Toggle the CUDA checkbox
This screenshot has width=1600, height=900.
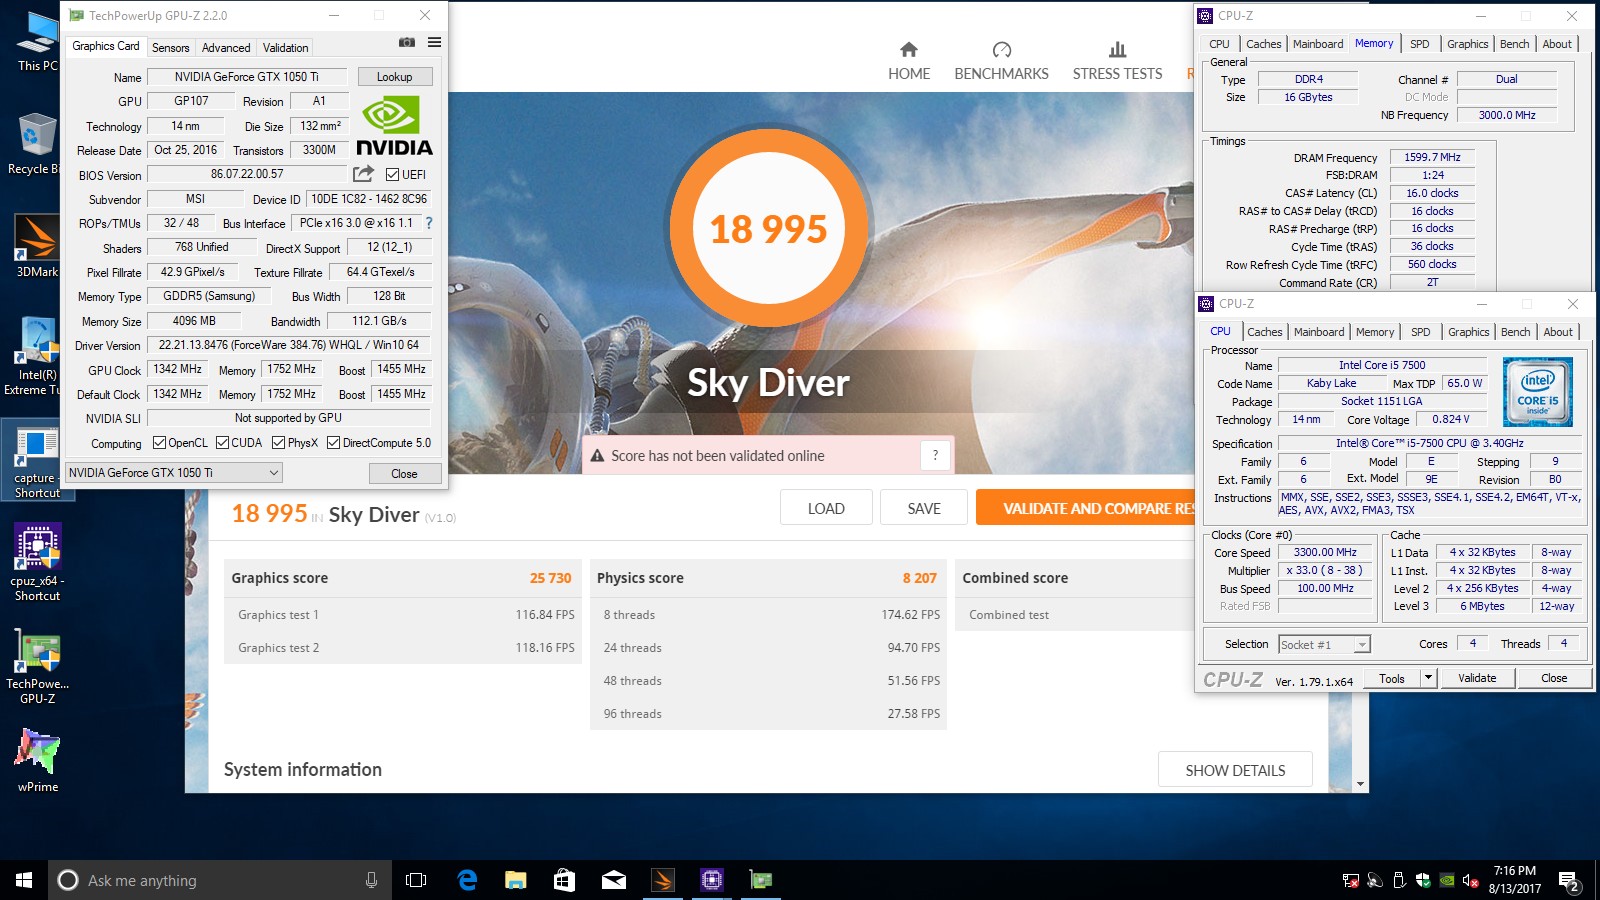click(x=222, y=443)
